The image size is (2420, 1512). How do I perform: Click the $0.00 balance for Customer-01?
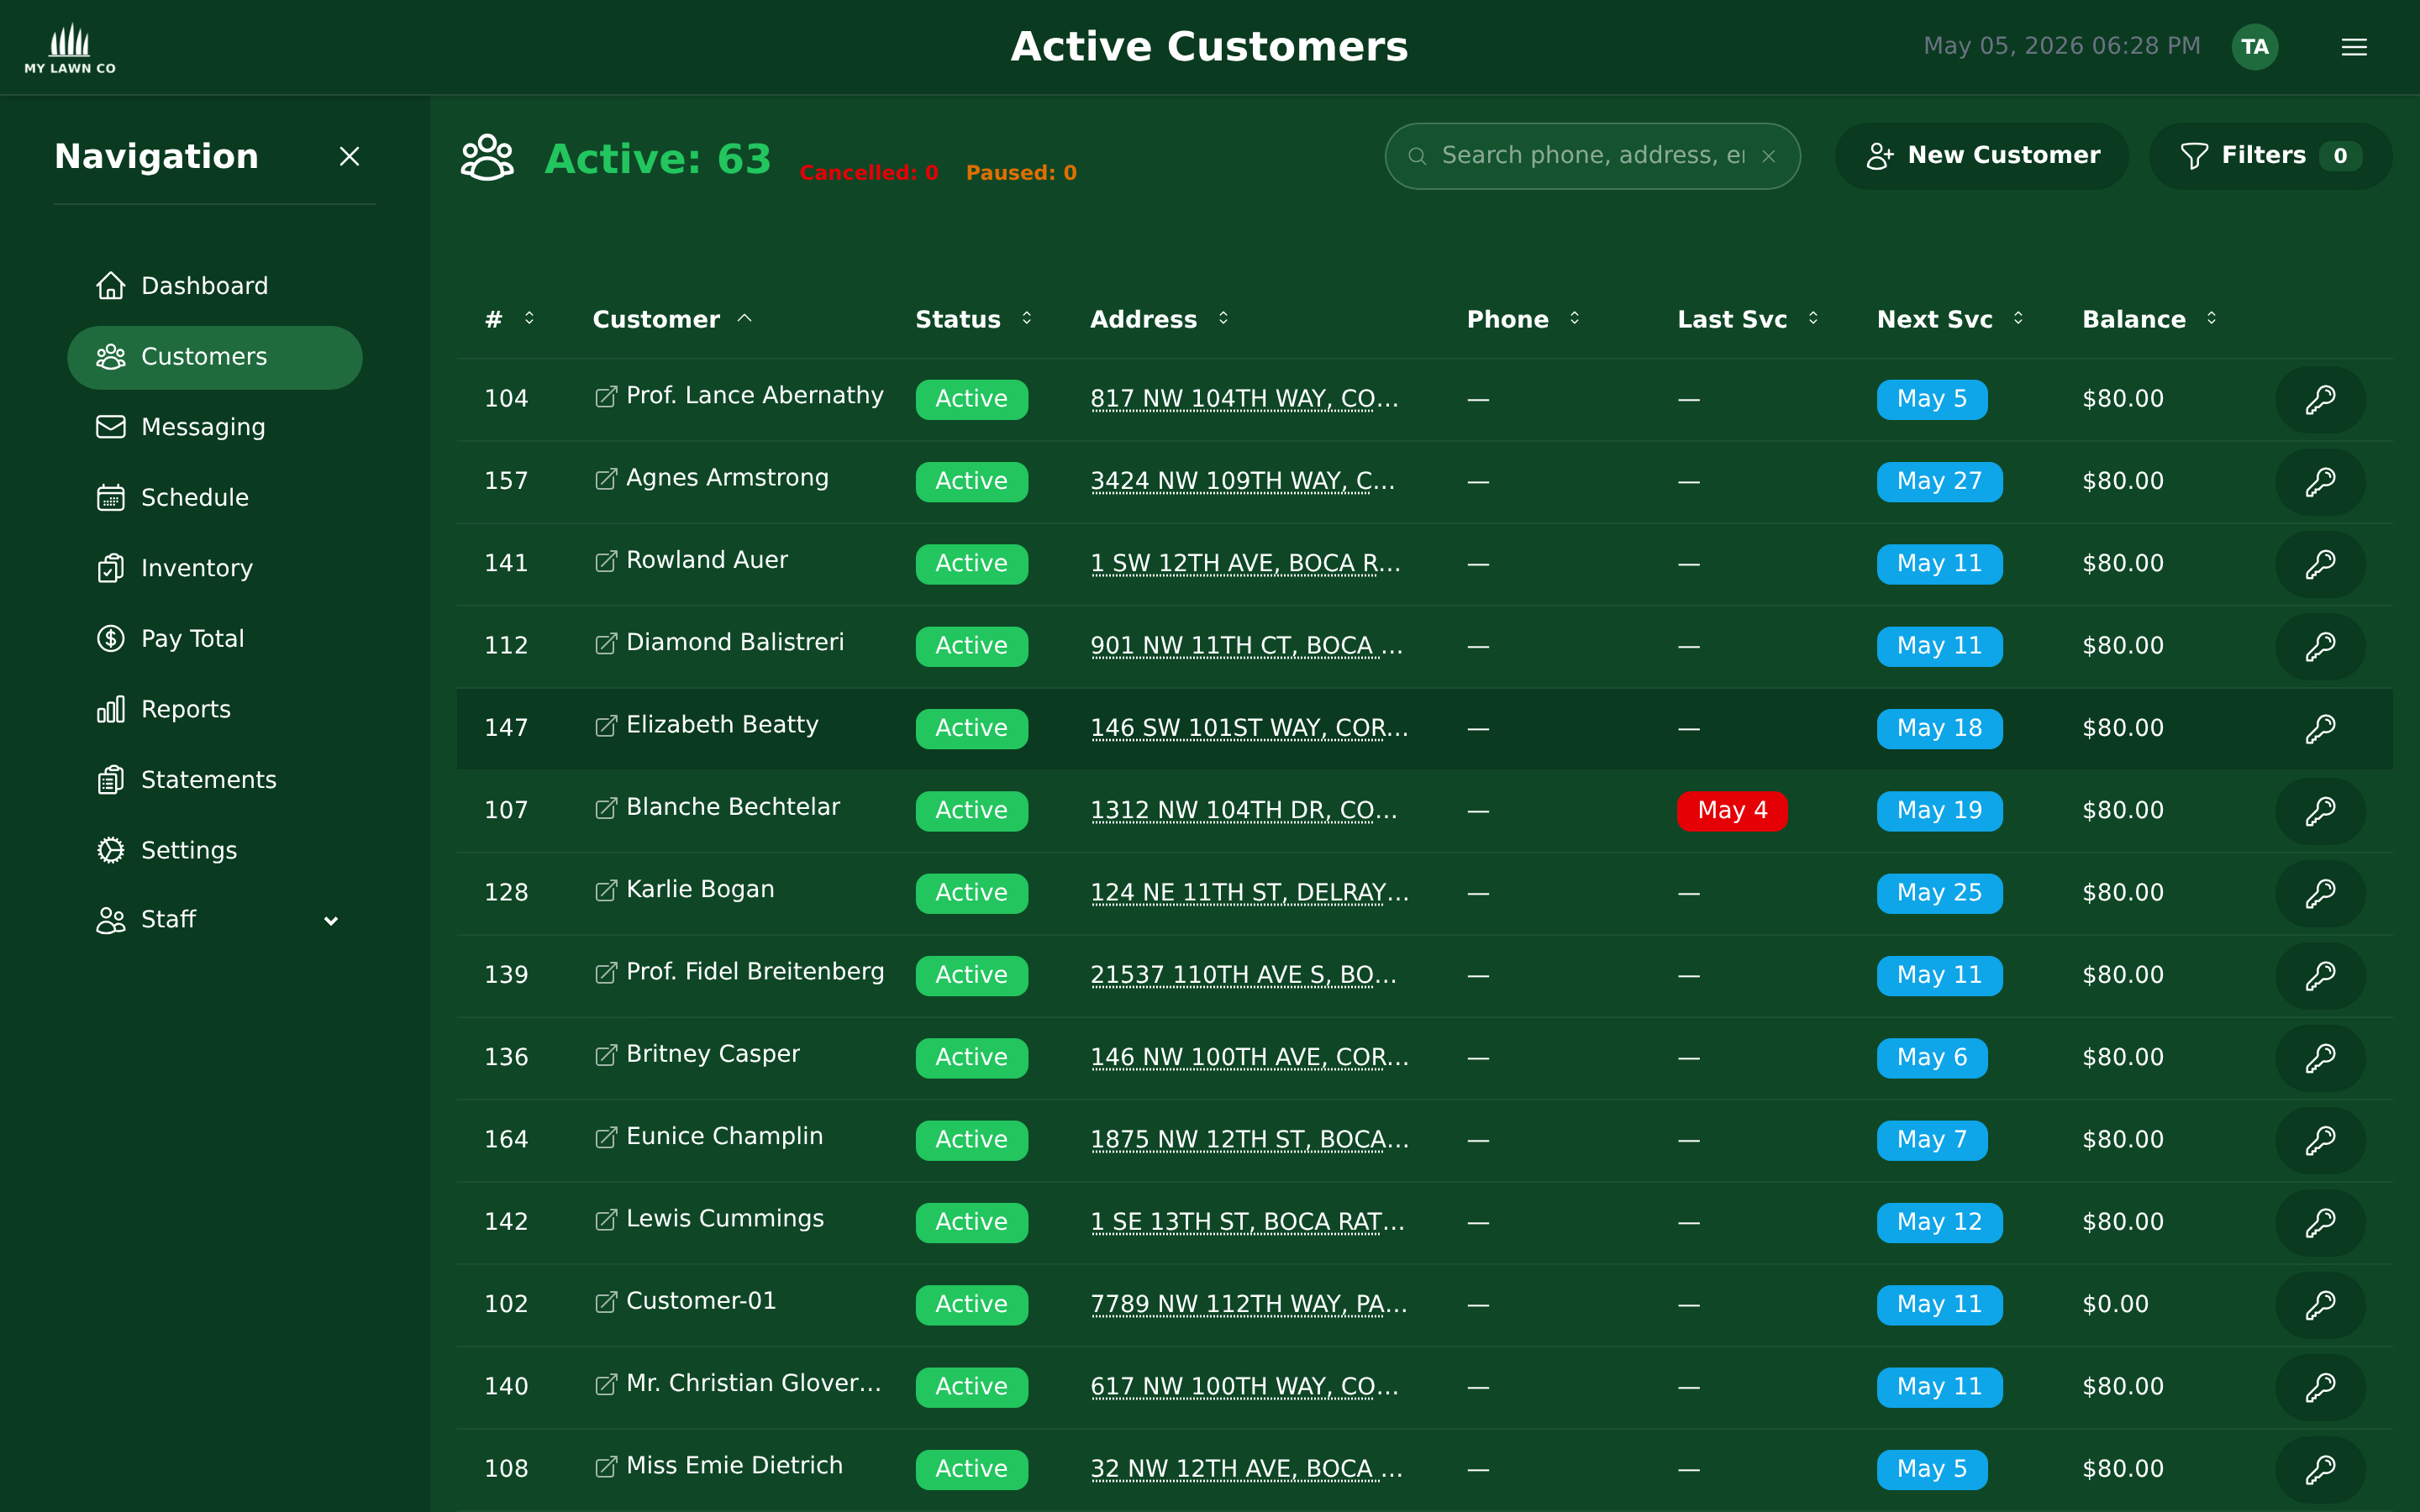[2115, 1304]
